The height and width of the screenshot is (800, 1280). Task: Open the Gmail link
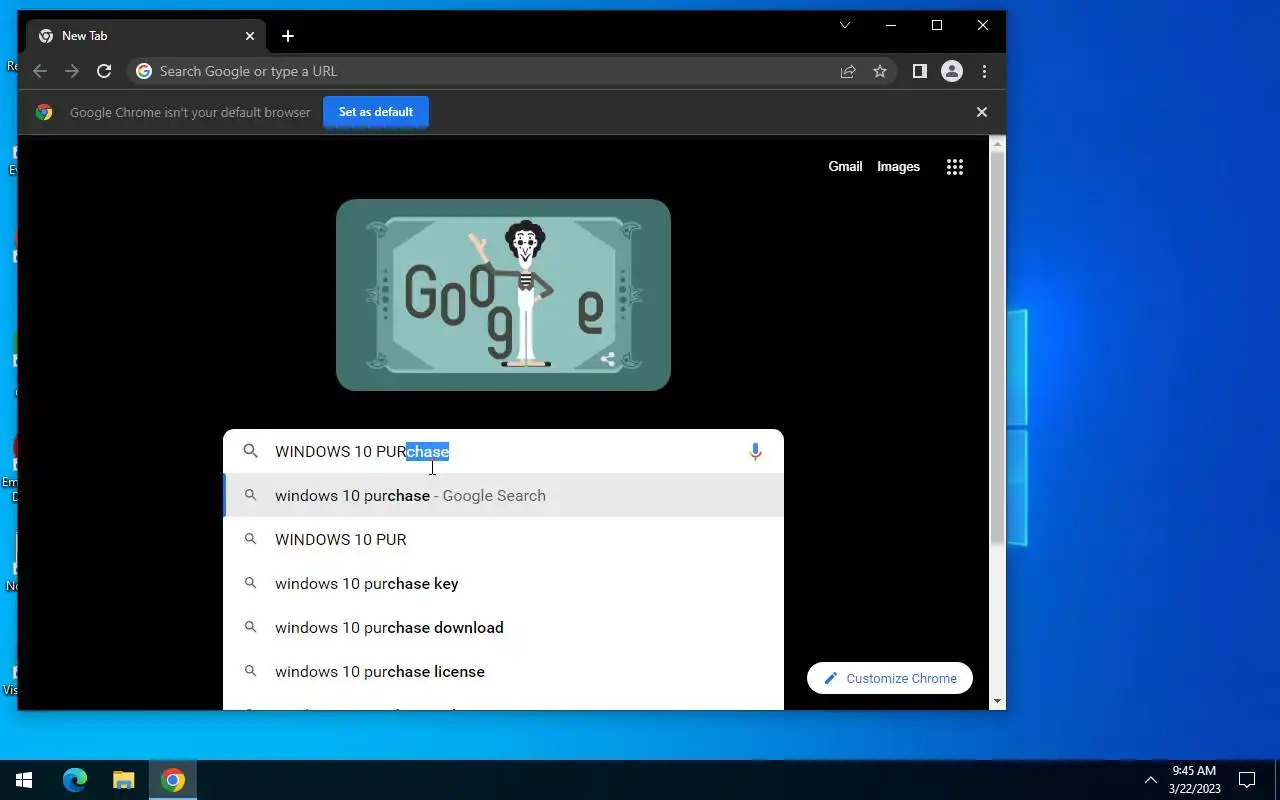tap(845, 167)
